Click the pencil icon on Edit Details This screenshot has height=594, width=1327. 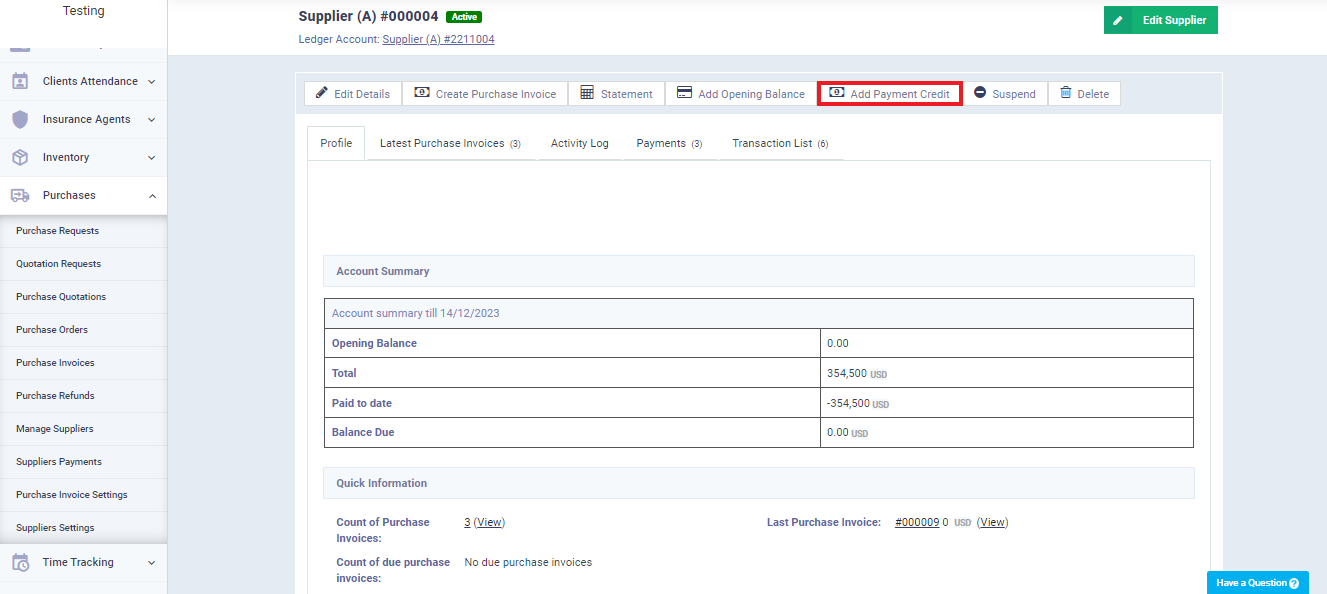(321, 93)
